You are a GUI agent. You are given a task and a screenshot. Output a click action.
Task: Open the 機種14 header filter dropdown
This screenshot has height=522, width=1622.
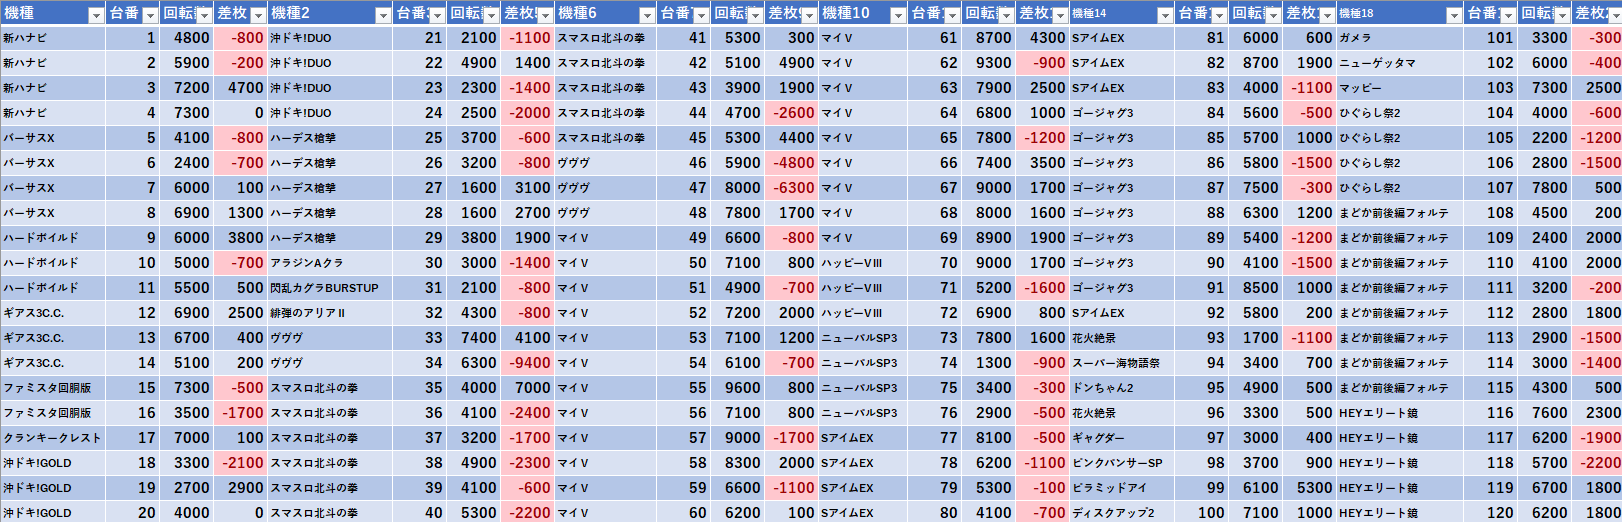[1165, 15]
